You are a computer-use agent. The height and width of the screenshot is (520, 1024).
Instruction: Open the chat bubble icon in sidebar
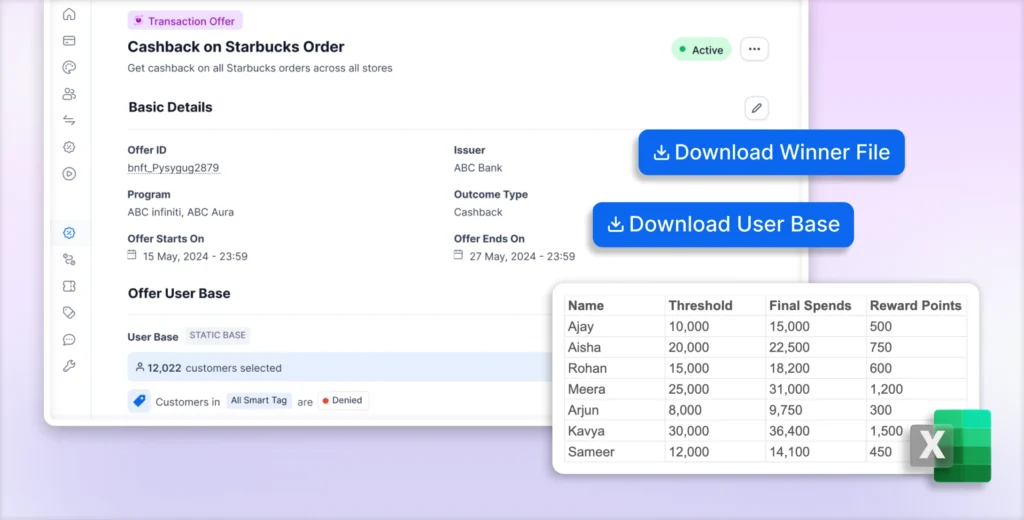pyautogui.click(x=69, y=340)
